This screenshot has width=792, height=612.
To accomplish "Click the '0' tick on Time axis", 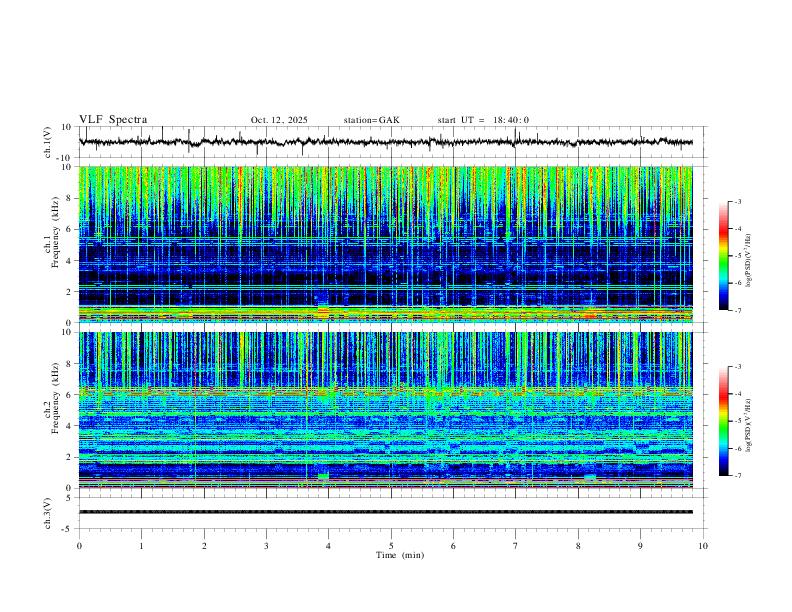I will (x=79, y=546).
